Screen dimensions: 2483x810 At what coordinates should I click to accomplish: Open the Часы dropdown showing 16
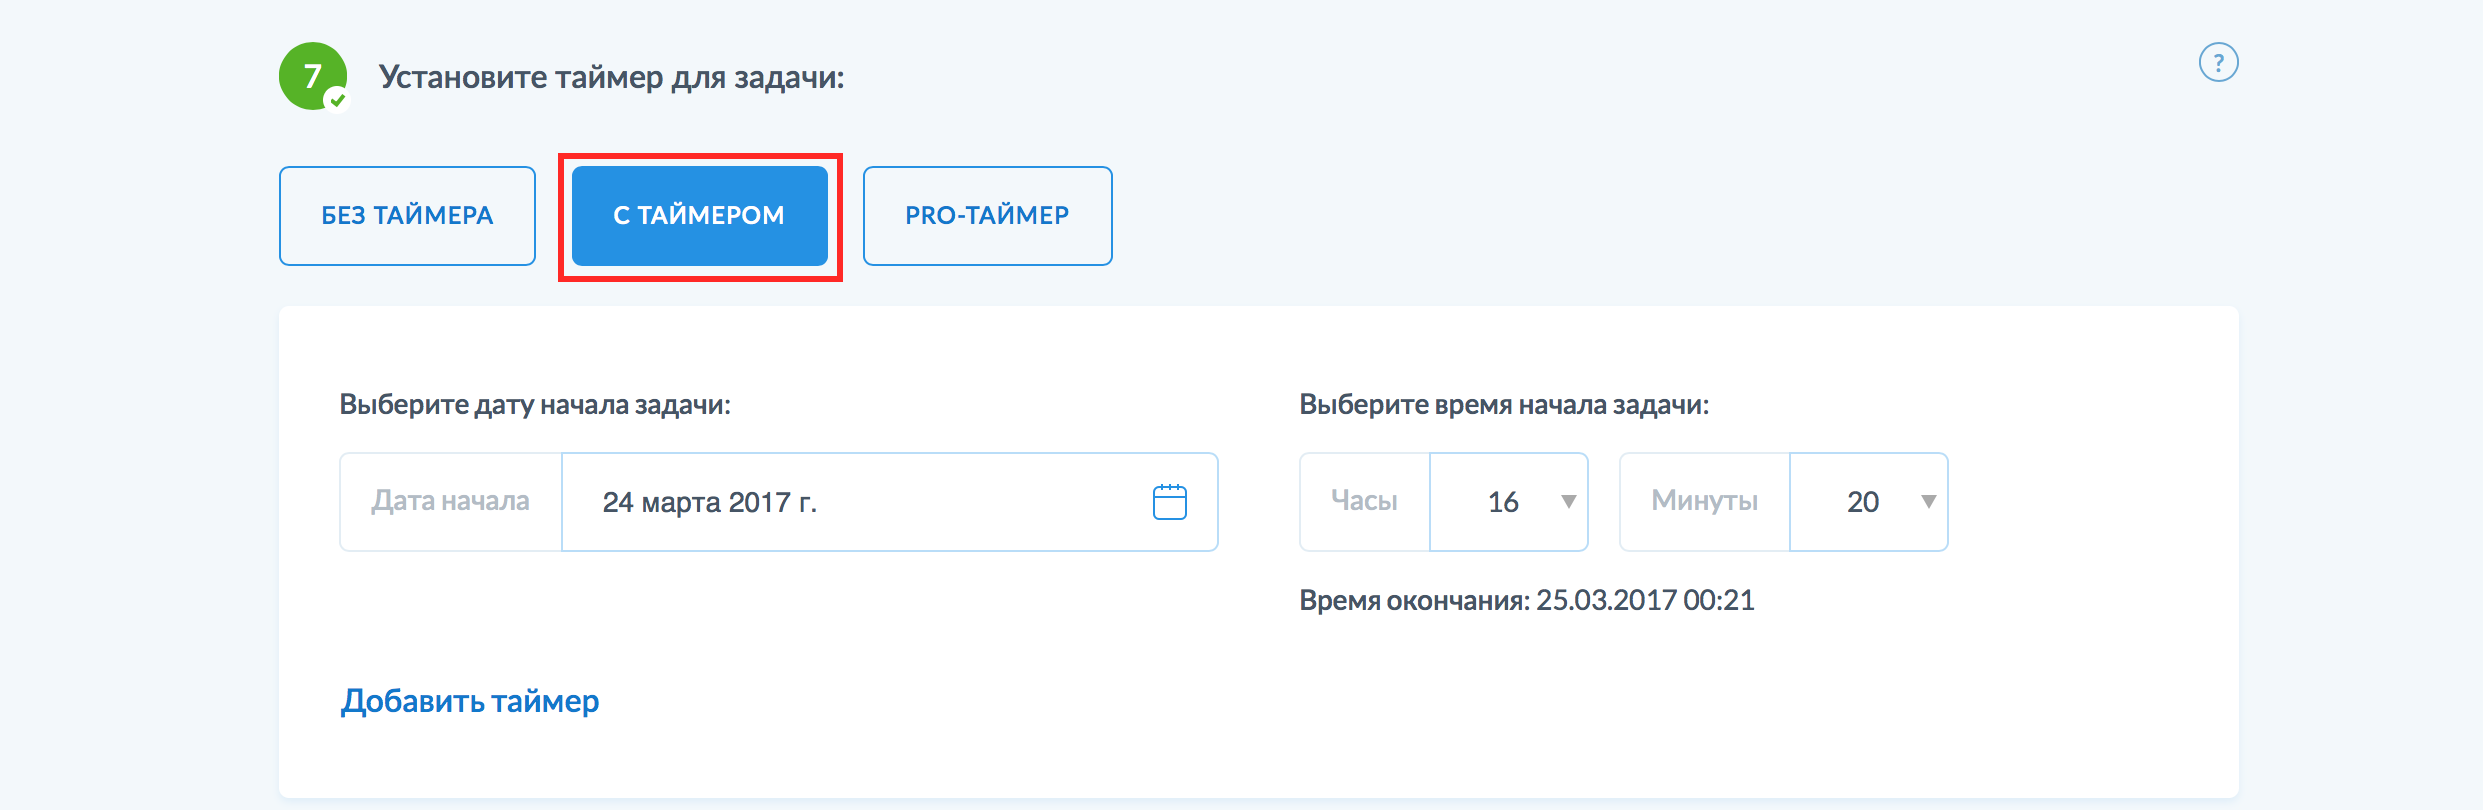tap(1508, 502)
